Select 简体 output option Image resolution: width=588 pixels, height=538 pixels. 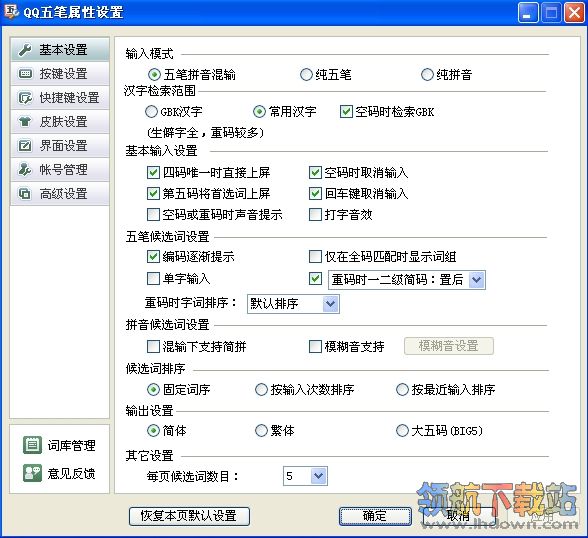pyautogui.click(x=153, y=430)
